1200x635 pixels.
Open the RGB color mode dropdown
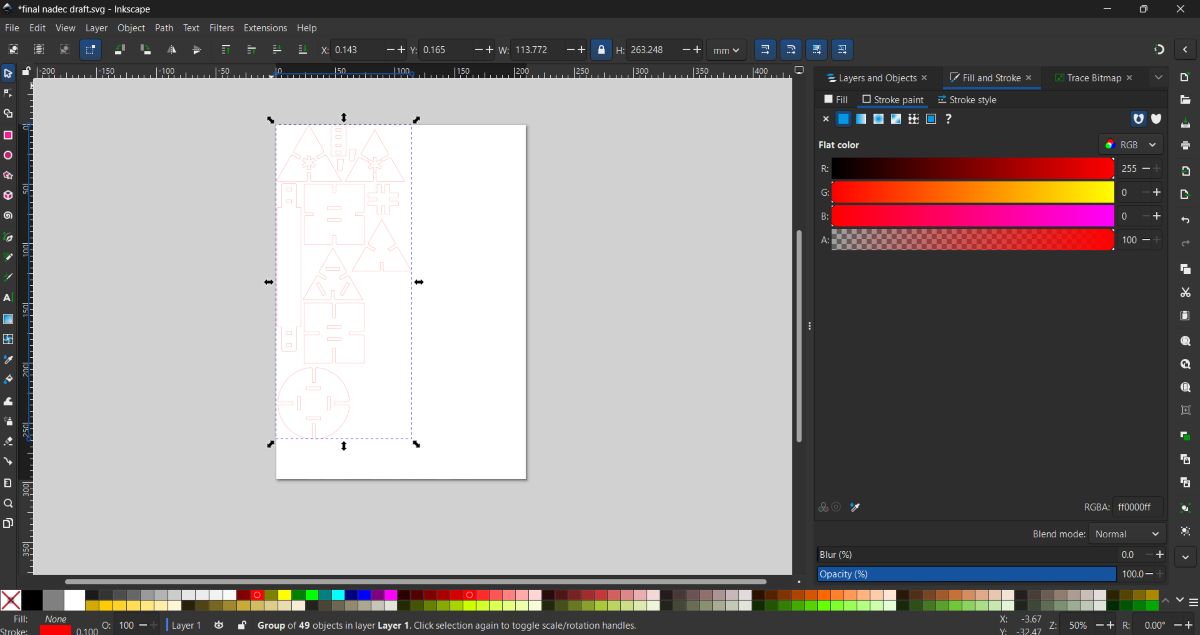(x=1131, y=145)
